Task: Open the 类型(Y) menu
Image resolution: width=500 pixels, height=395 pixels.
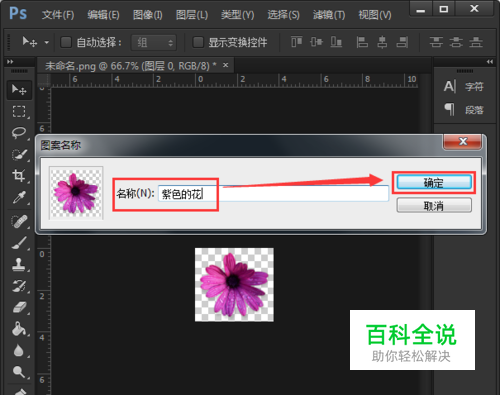Action: coord(237,15)
